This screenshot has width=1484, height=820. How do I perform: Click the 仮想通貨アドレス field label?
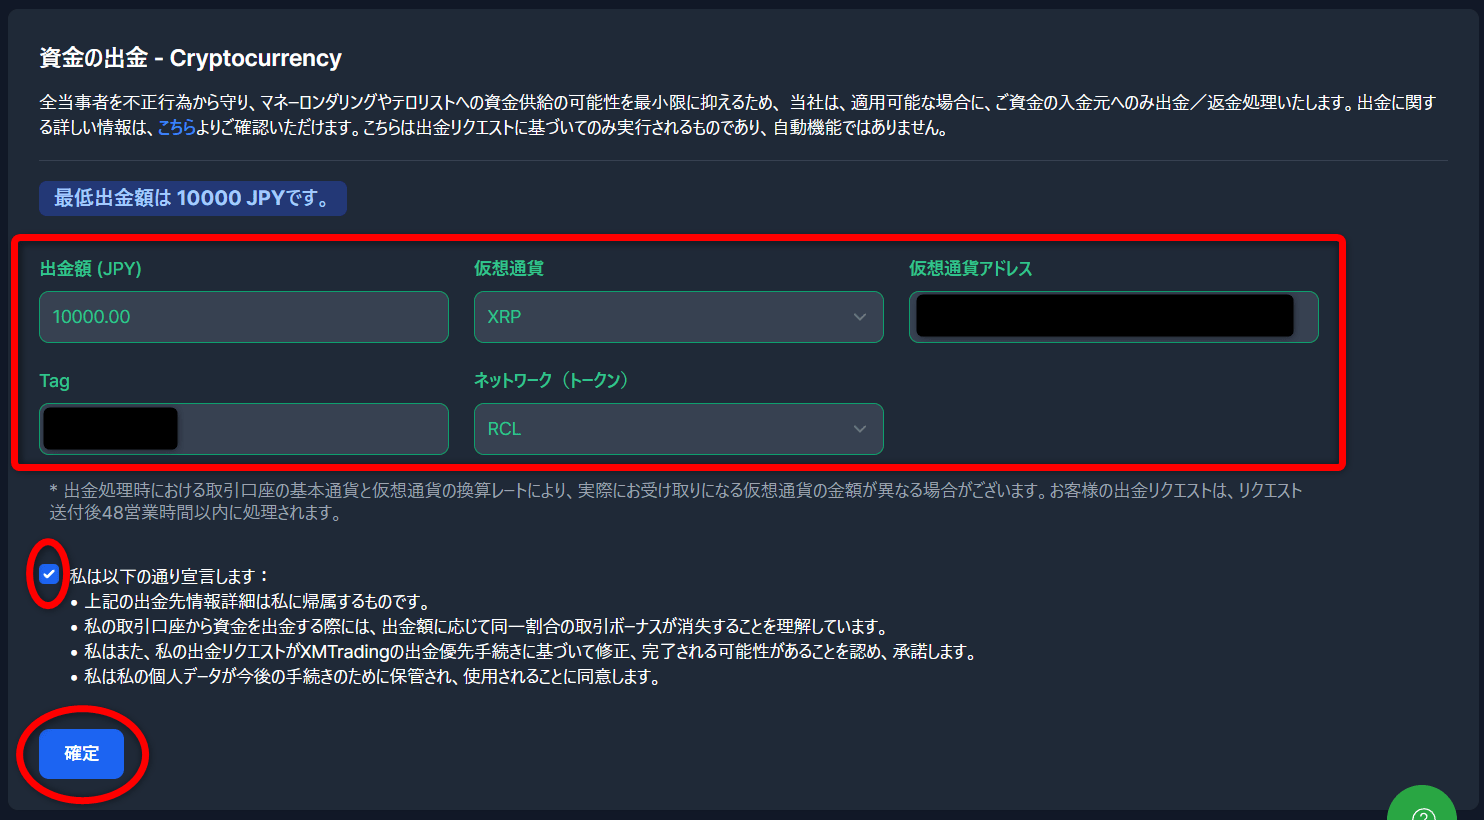click(970, 269)
